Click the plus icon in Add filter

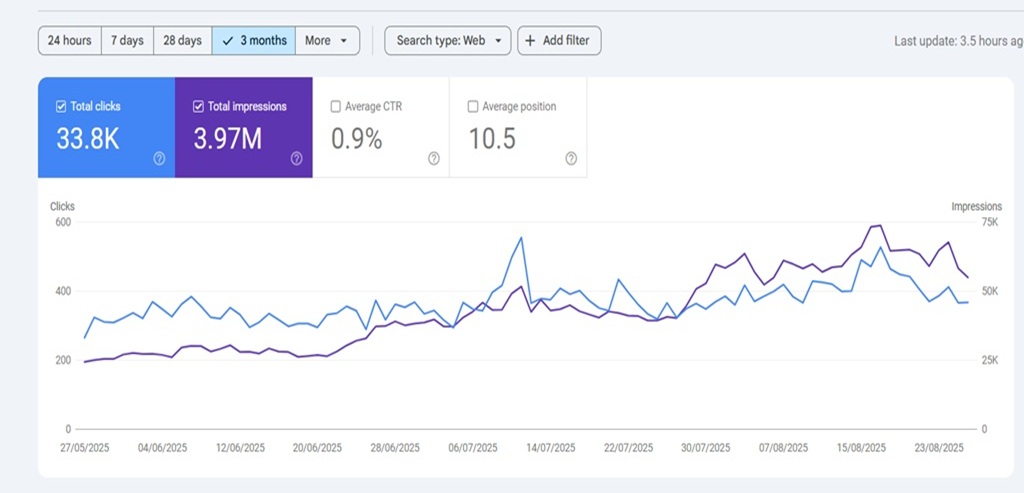530,41
